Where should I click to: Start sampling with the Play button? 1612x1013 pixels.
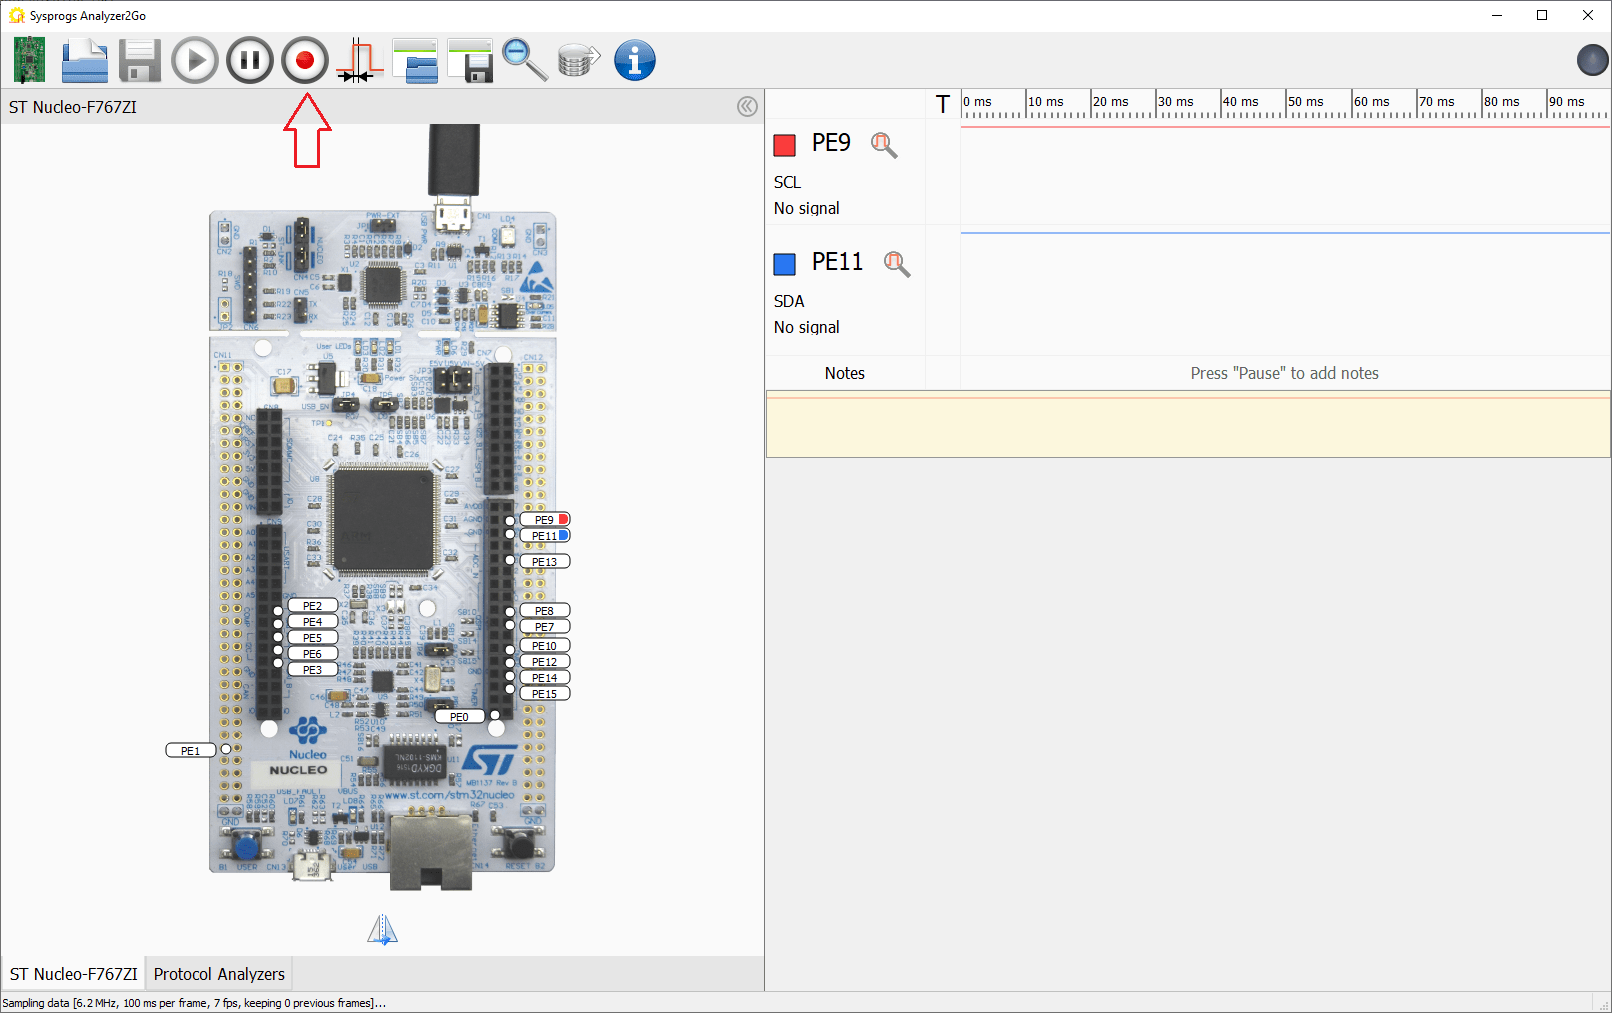pyautogui.click(x=195, y=60)
